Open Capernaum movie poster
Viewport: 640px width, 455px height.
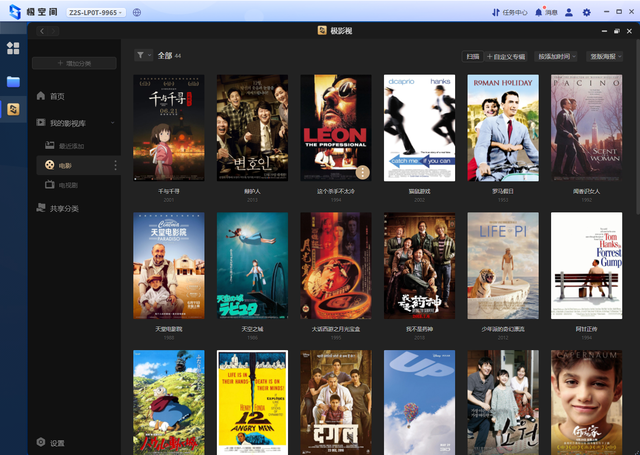pyautogui.click(x=587, y=402)
